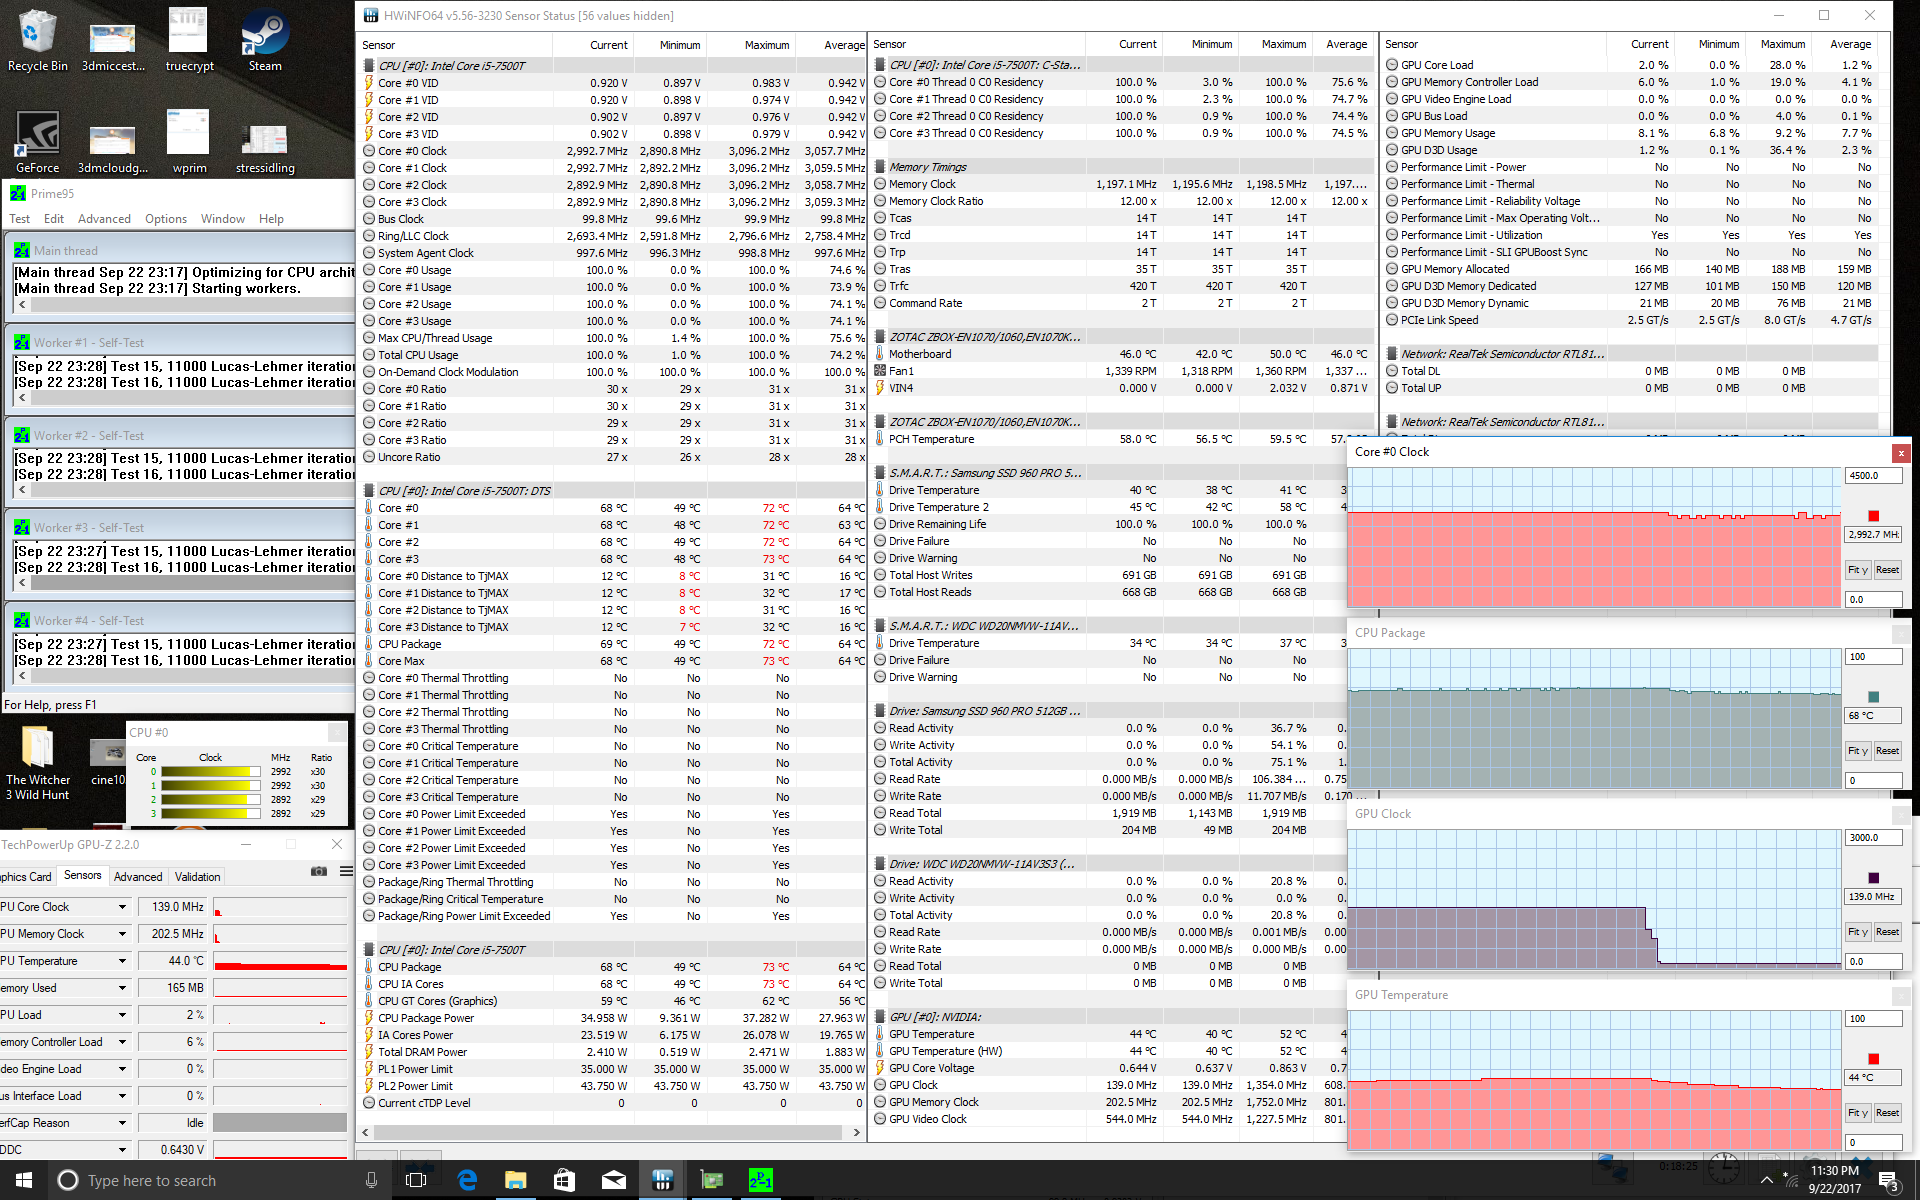The height and width of the screenshot is (1200, 1920).
Task: Switch to the Prime95 taskbar icon
Action: [x=760, y=1180]
